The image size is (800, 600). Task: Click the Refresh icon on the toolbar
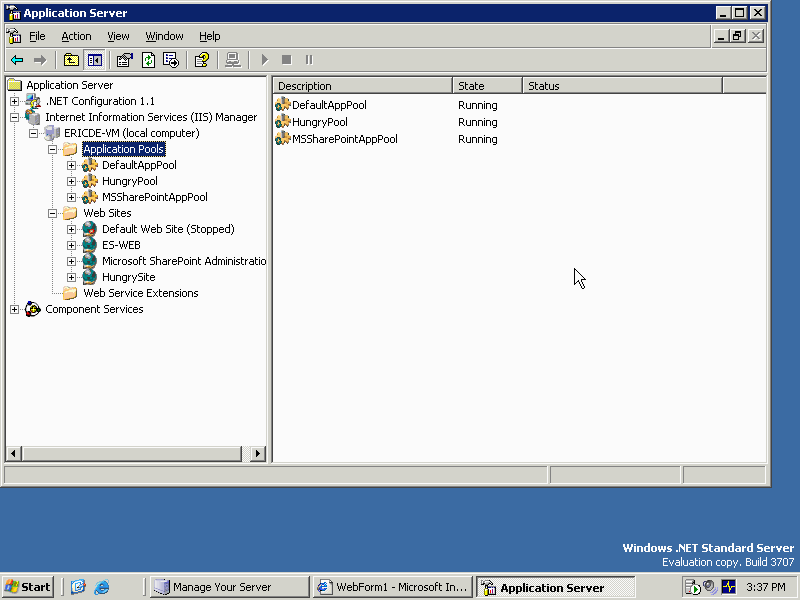[146, 60]
